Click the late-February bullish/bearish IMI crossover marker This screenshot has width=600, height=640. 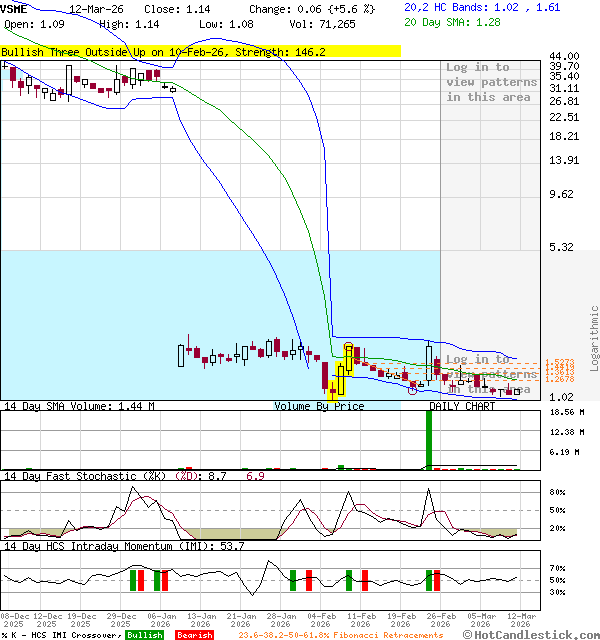pos(433,579)
